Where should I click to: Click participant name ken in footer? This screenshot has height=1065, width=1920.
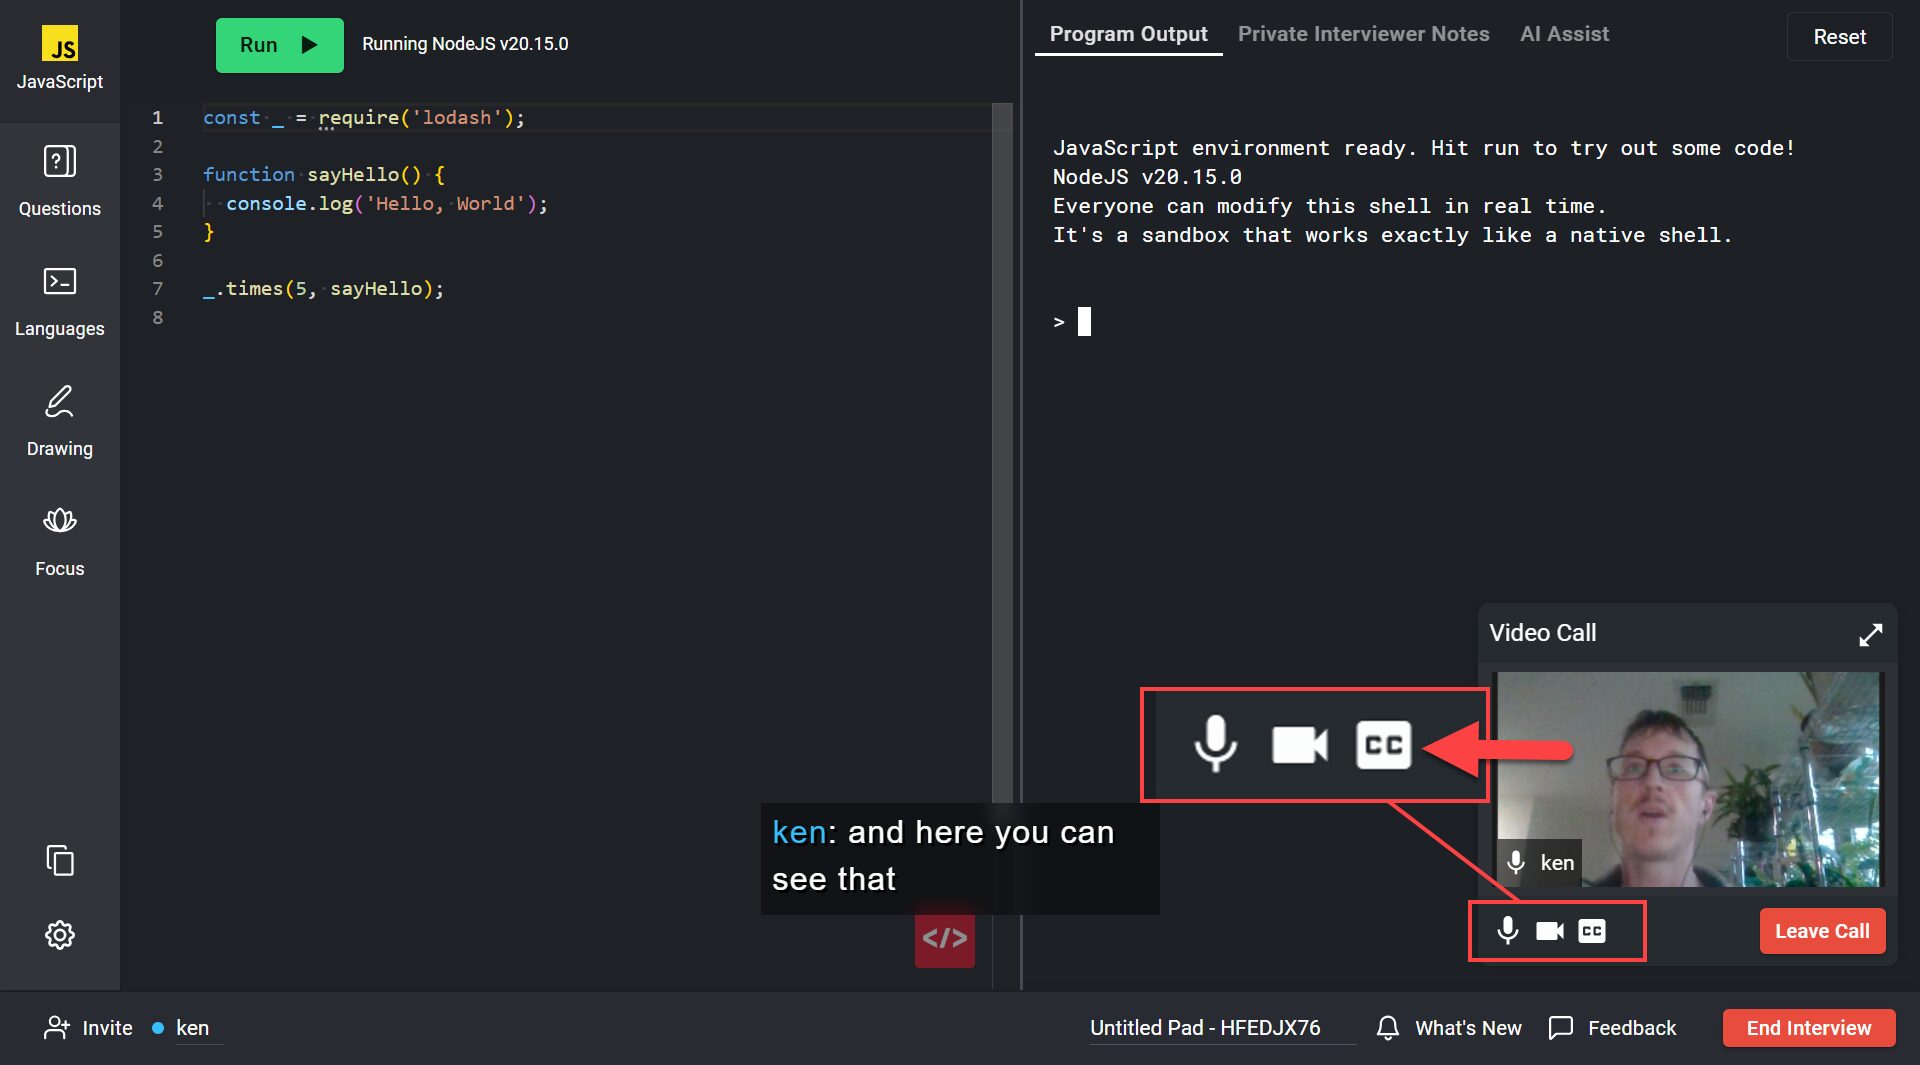pos(192,1028)
